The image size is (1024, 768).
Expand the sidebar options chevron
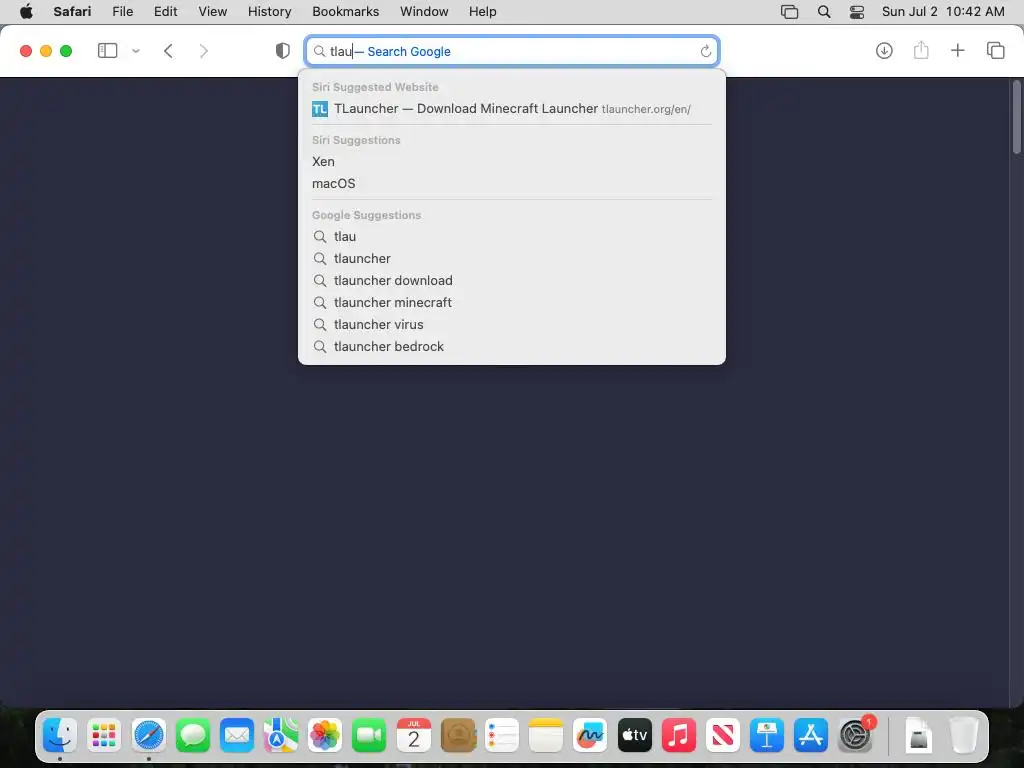136,51
